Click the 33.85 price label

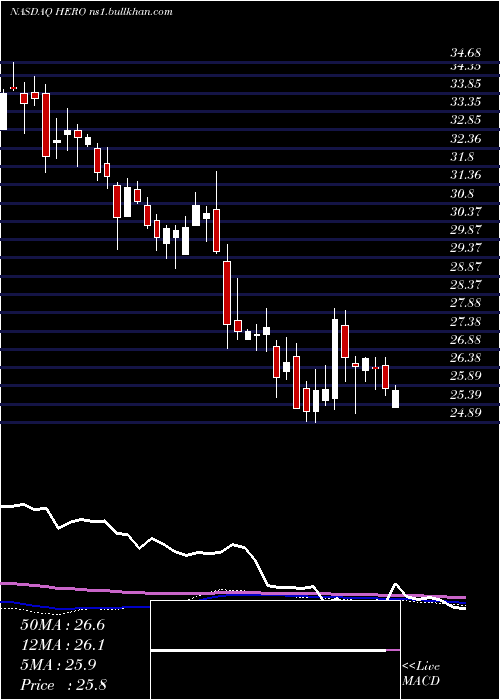[465, 84]
